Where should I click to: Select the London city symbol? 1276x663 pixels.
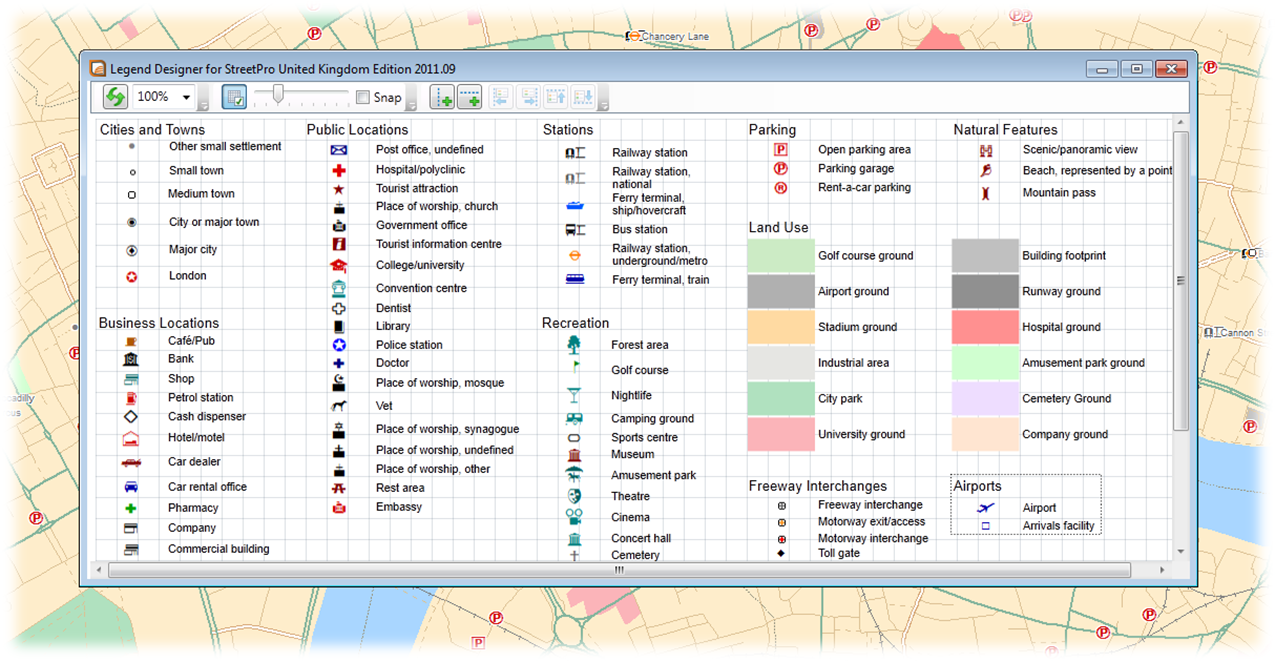click(132, 276)
